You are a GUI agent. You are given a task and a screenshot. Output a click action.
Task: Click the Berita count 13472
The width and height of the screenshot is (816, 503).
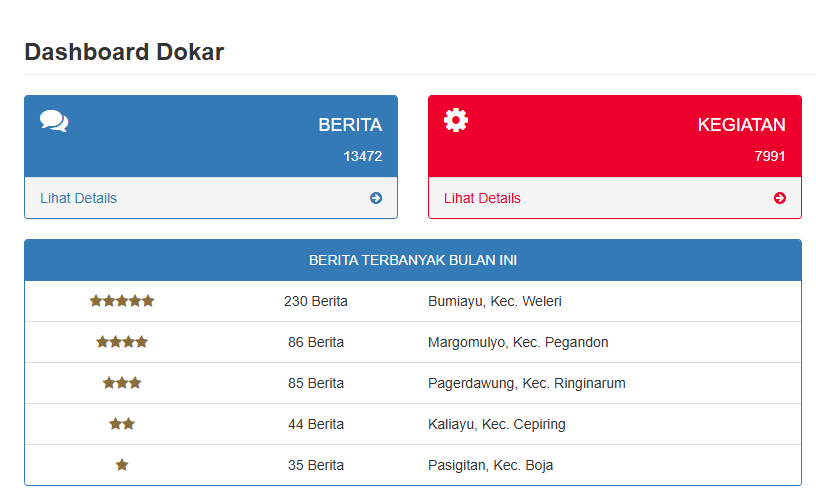pyautogui.click(x=363, y=156)
